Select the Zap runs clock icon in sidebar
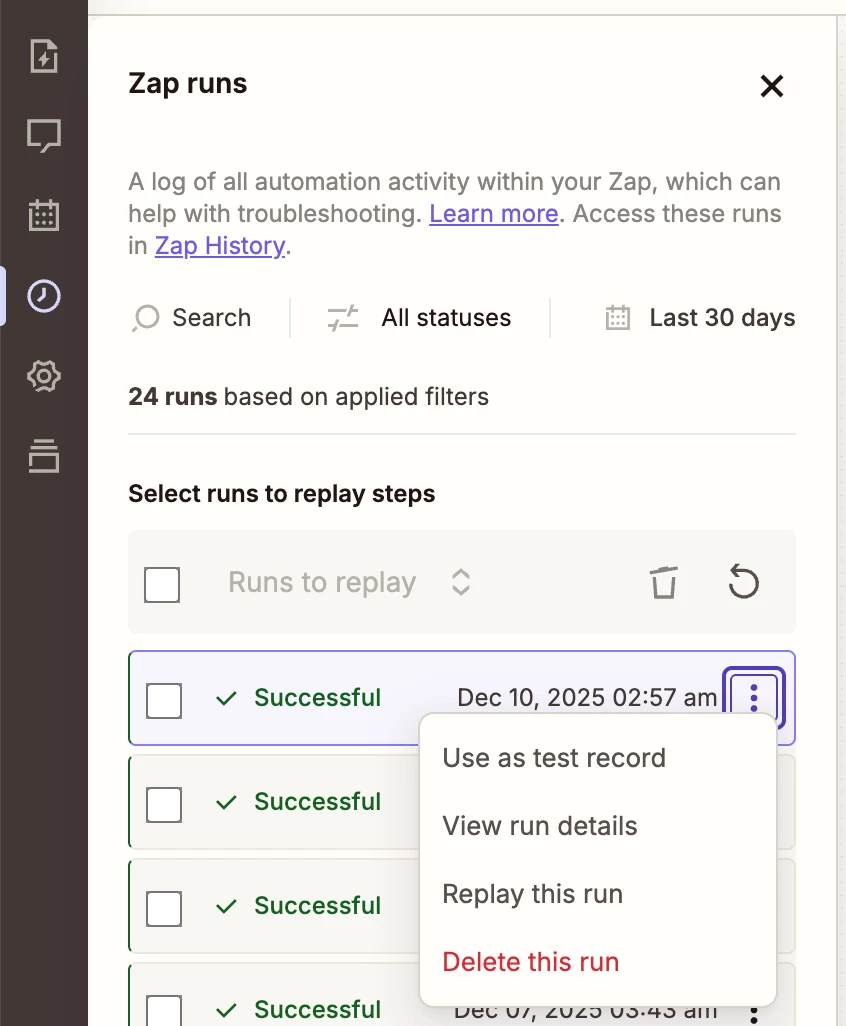Screen dimensions: 846x1026 click(44, 296)
